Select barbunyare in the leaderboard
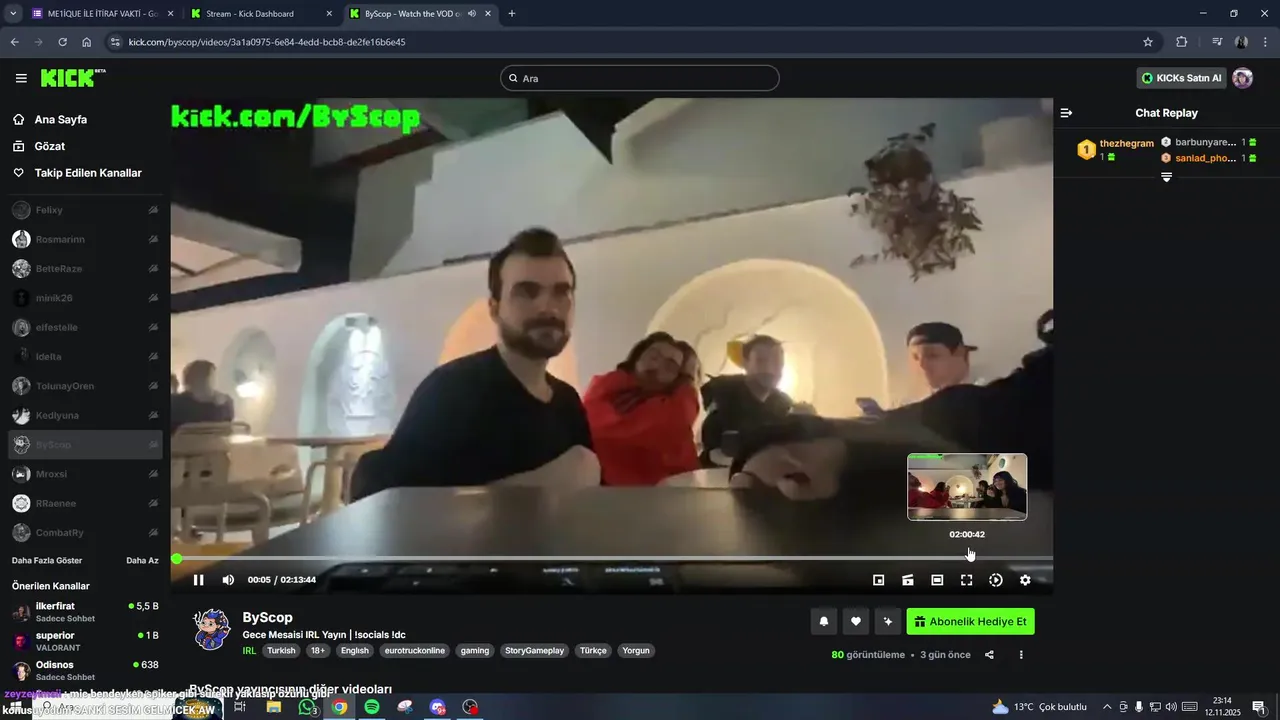The width and height of the screenshot is (1280, 720). tap(1205, 142)
